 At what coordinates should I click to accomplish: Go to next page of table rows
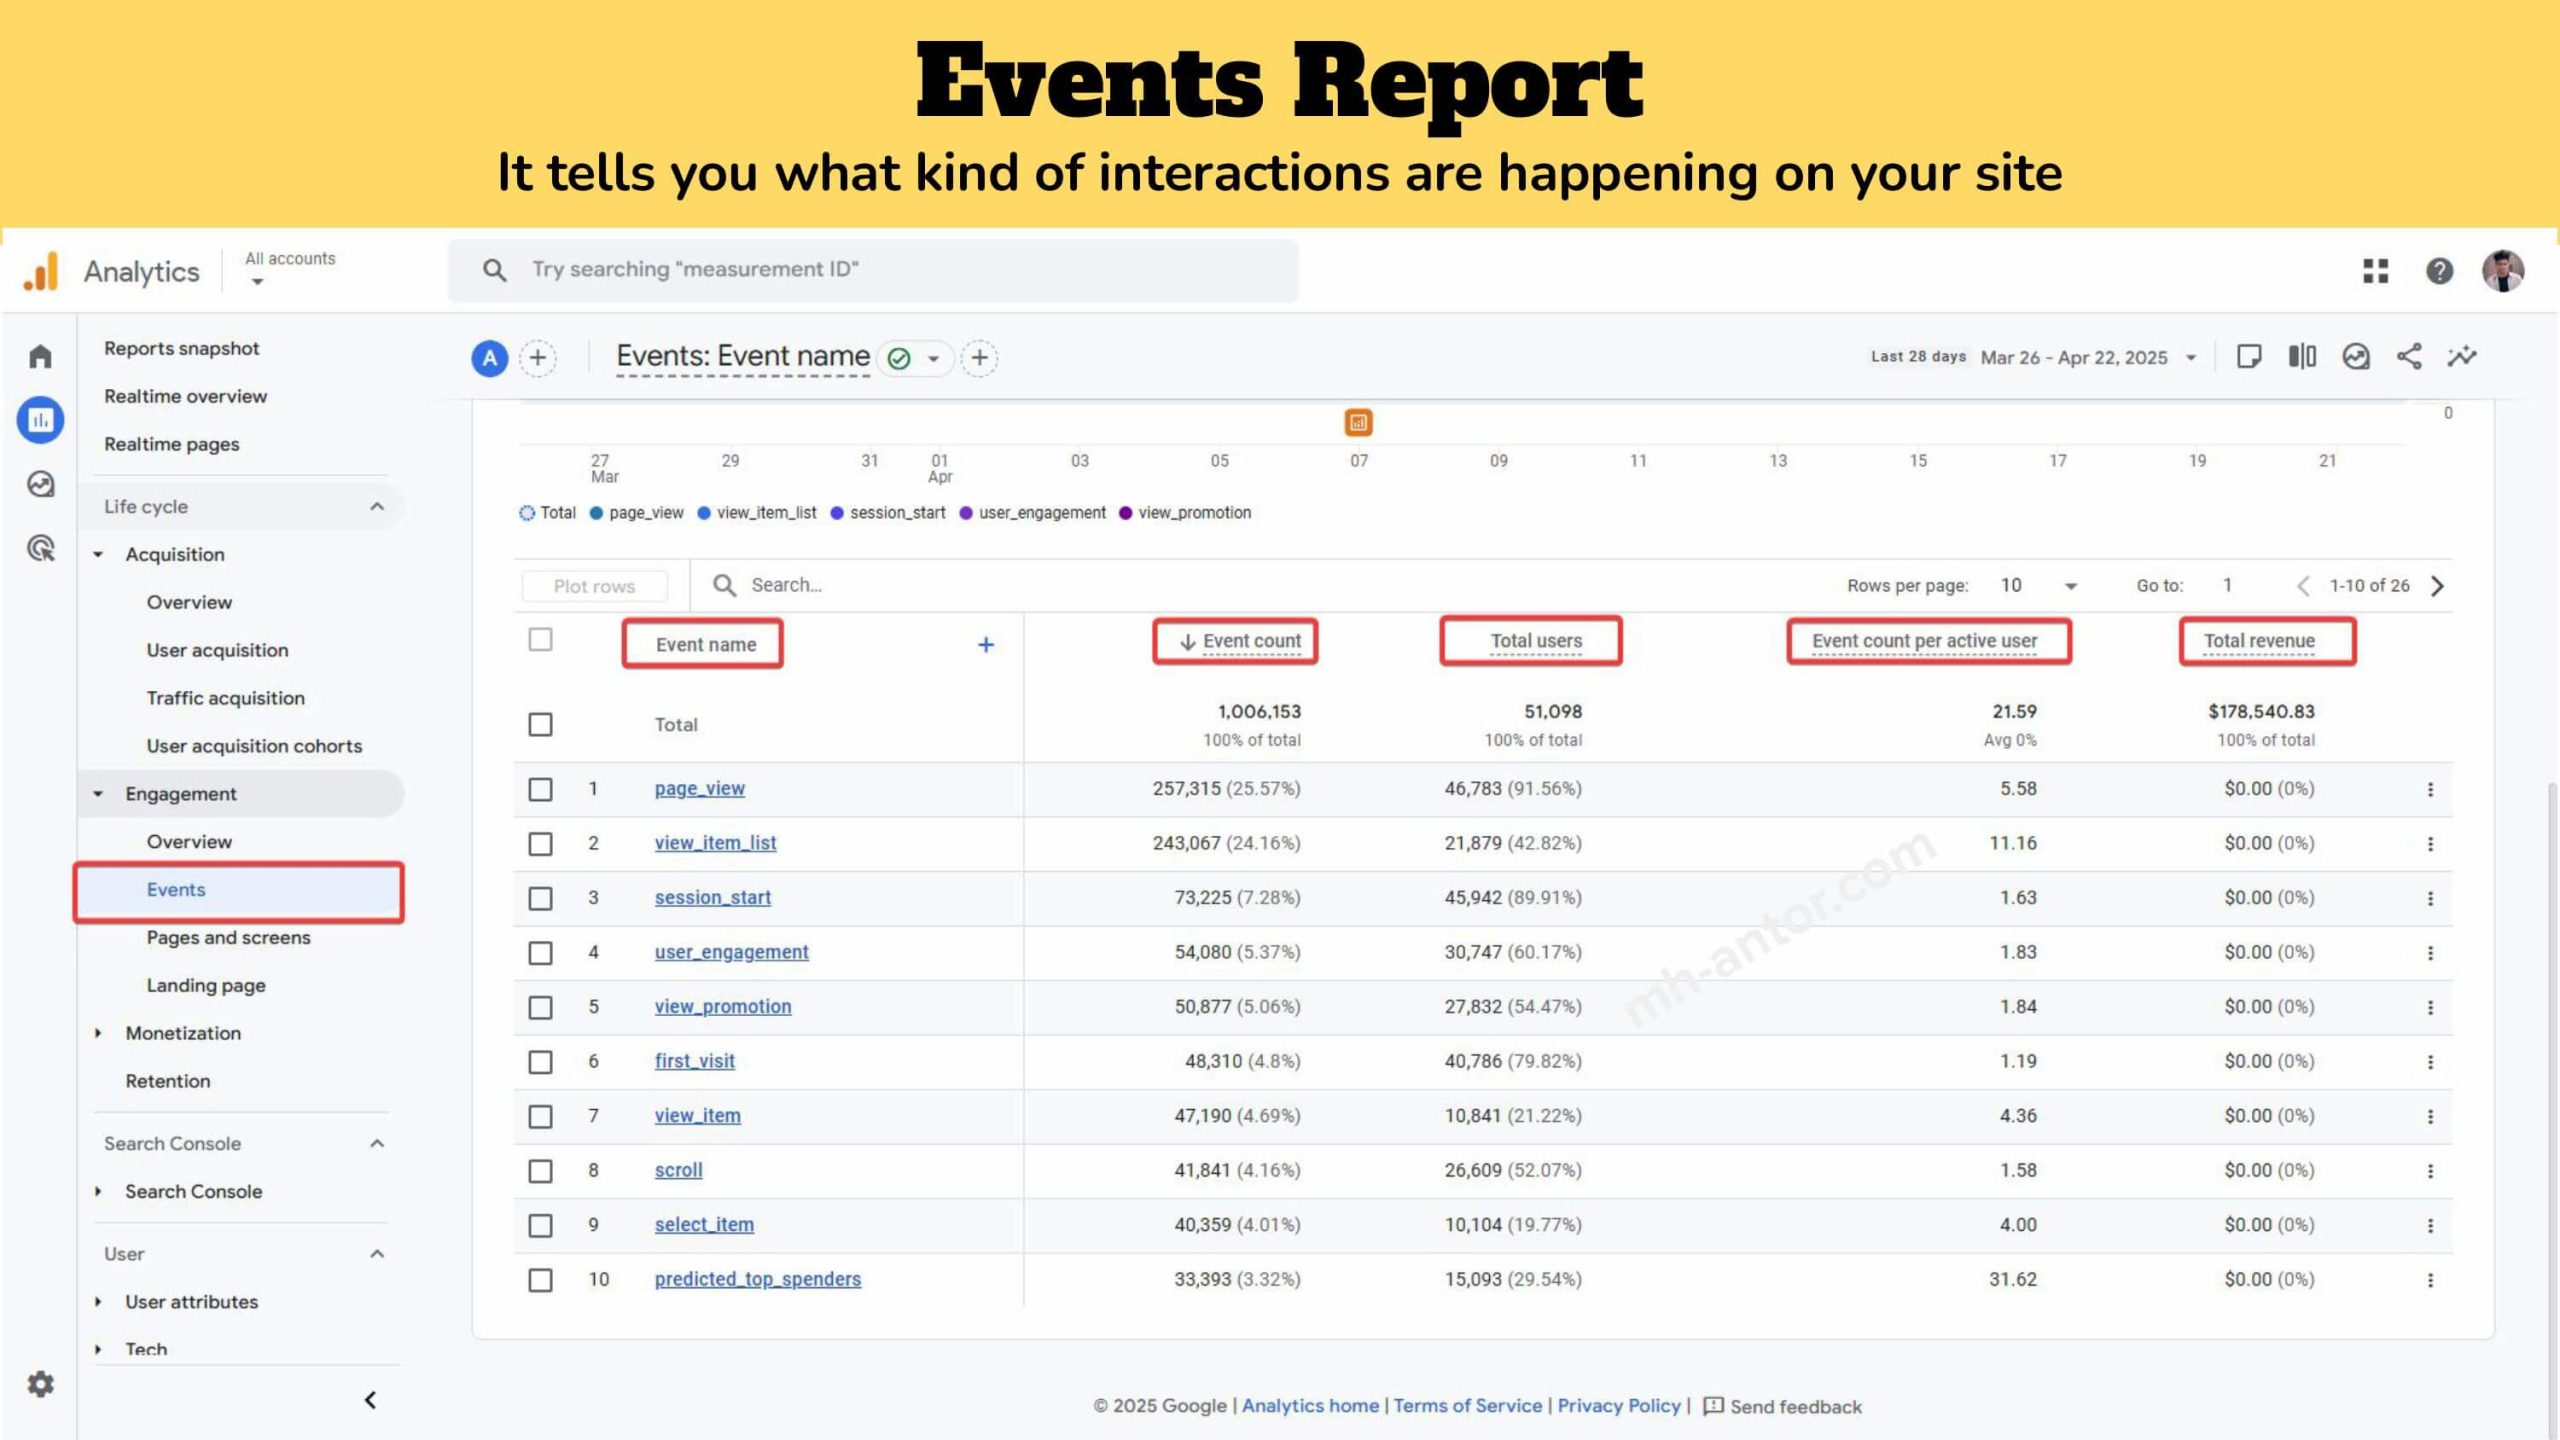click(x=2437, y=586)
